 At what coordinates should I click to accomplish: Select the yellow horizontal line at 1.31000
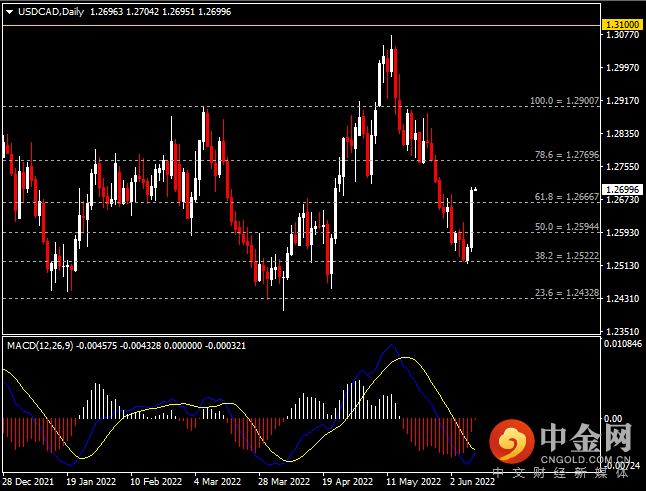(x=301, y=26)
